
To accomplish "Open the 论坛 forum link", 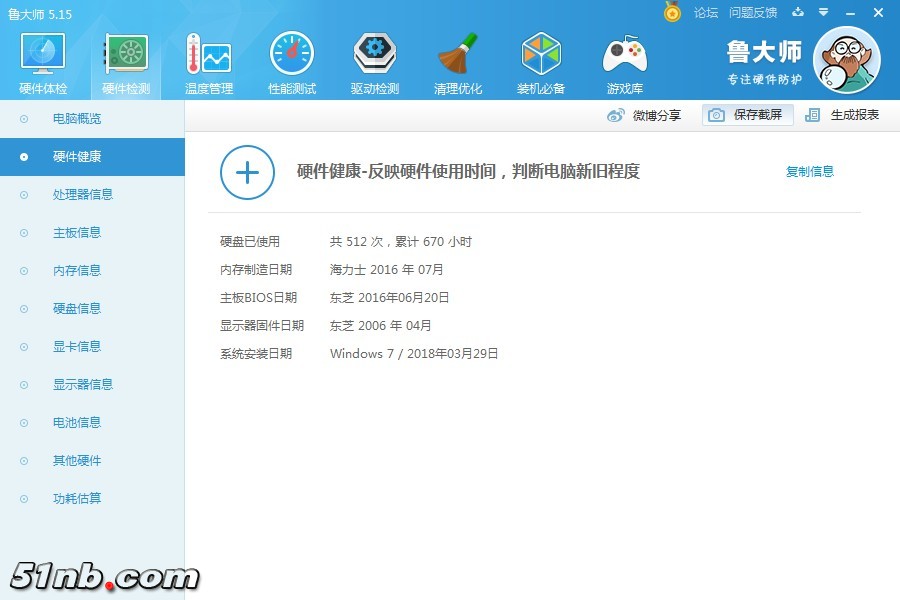I will coord(706,13).
